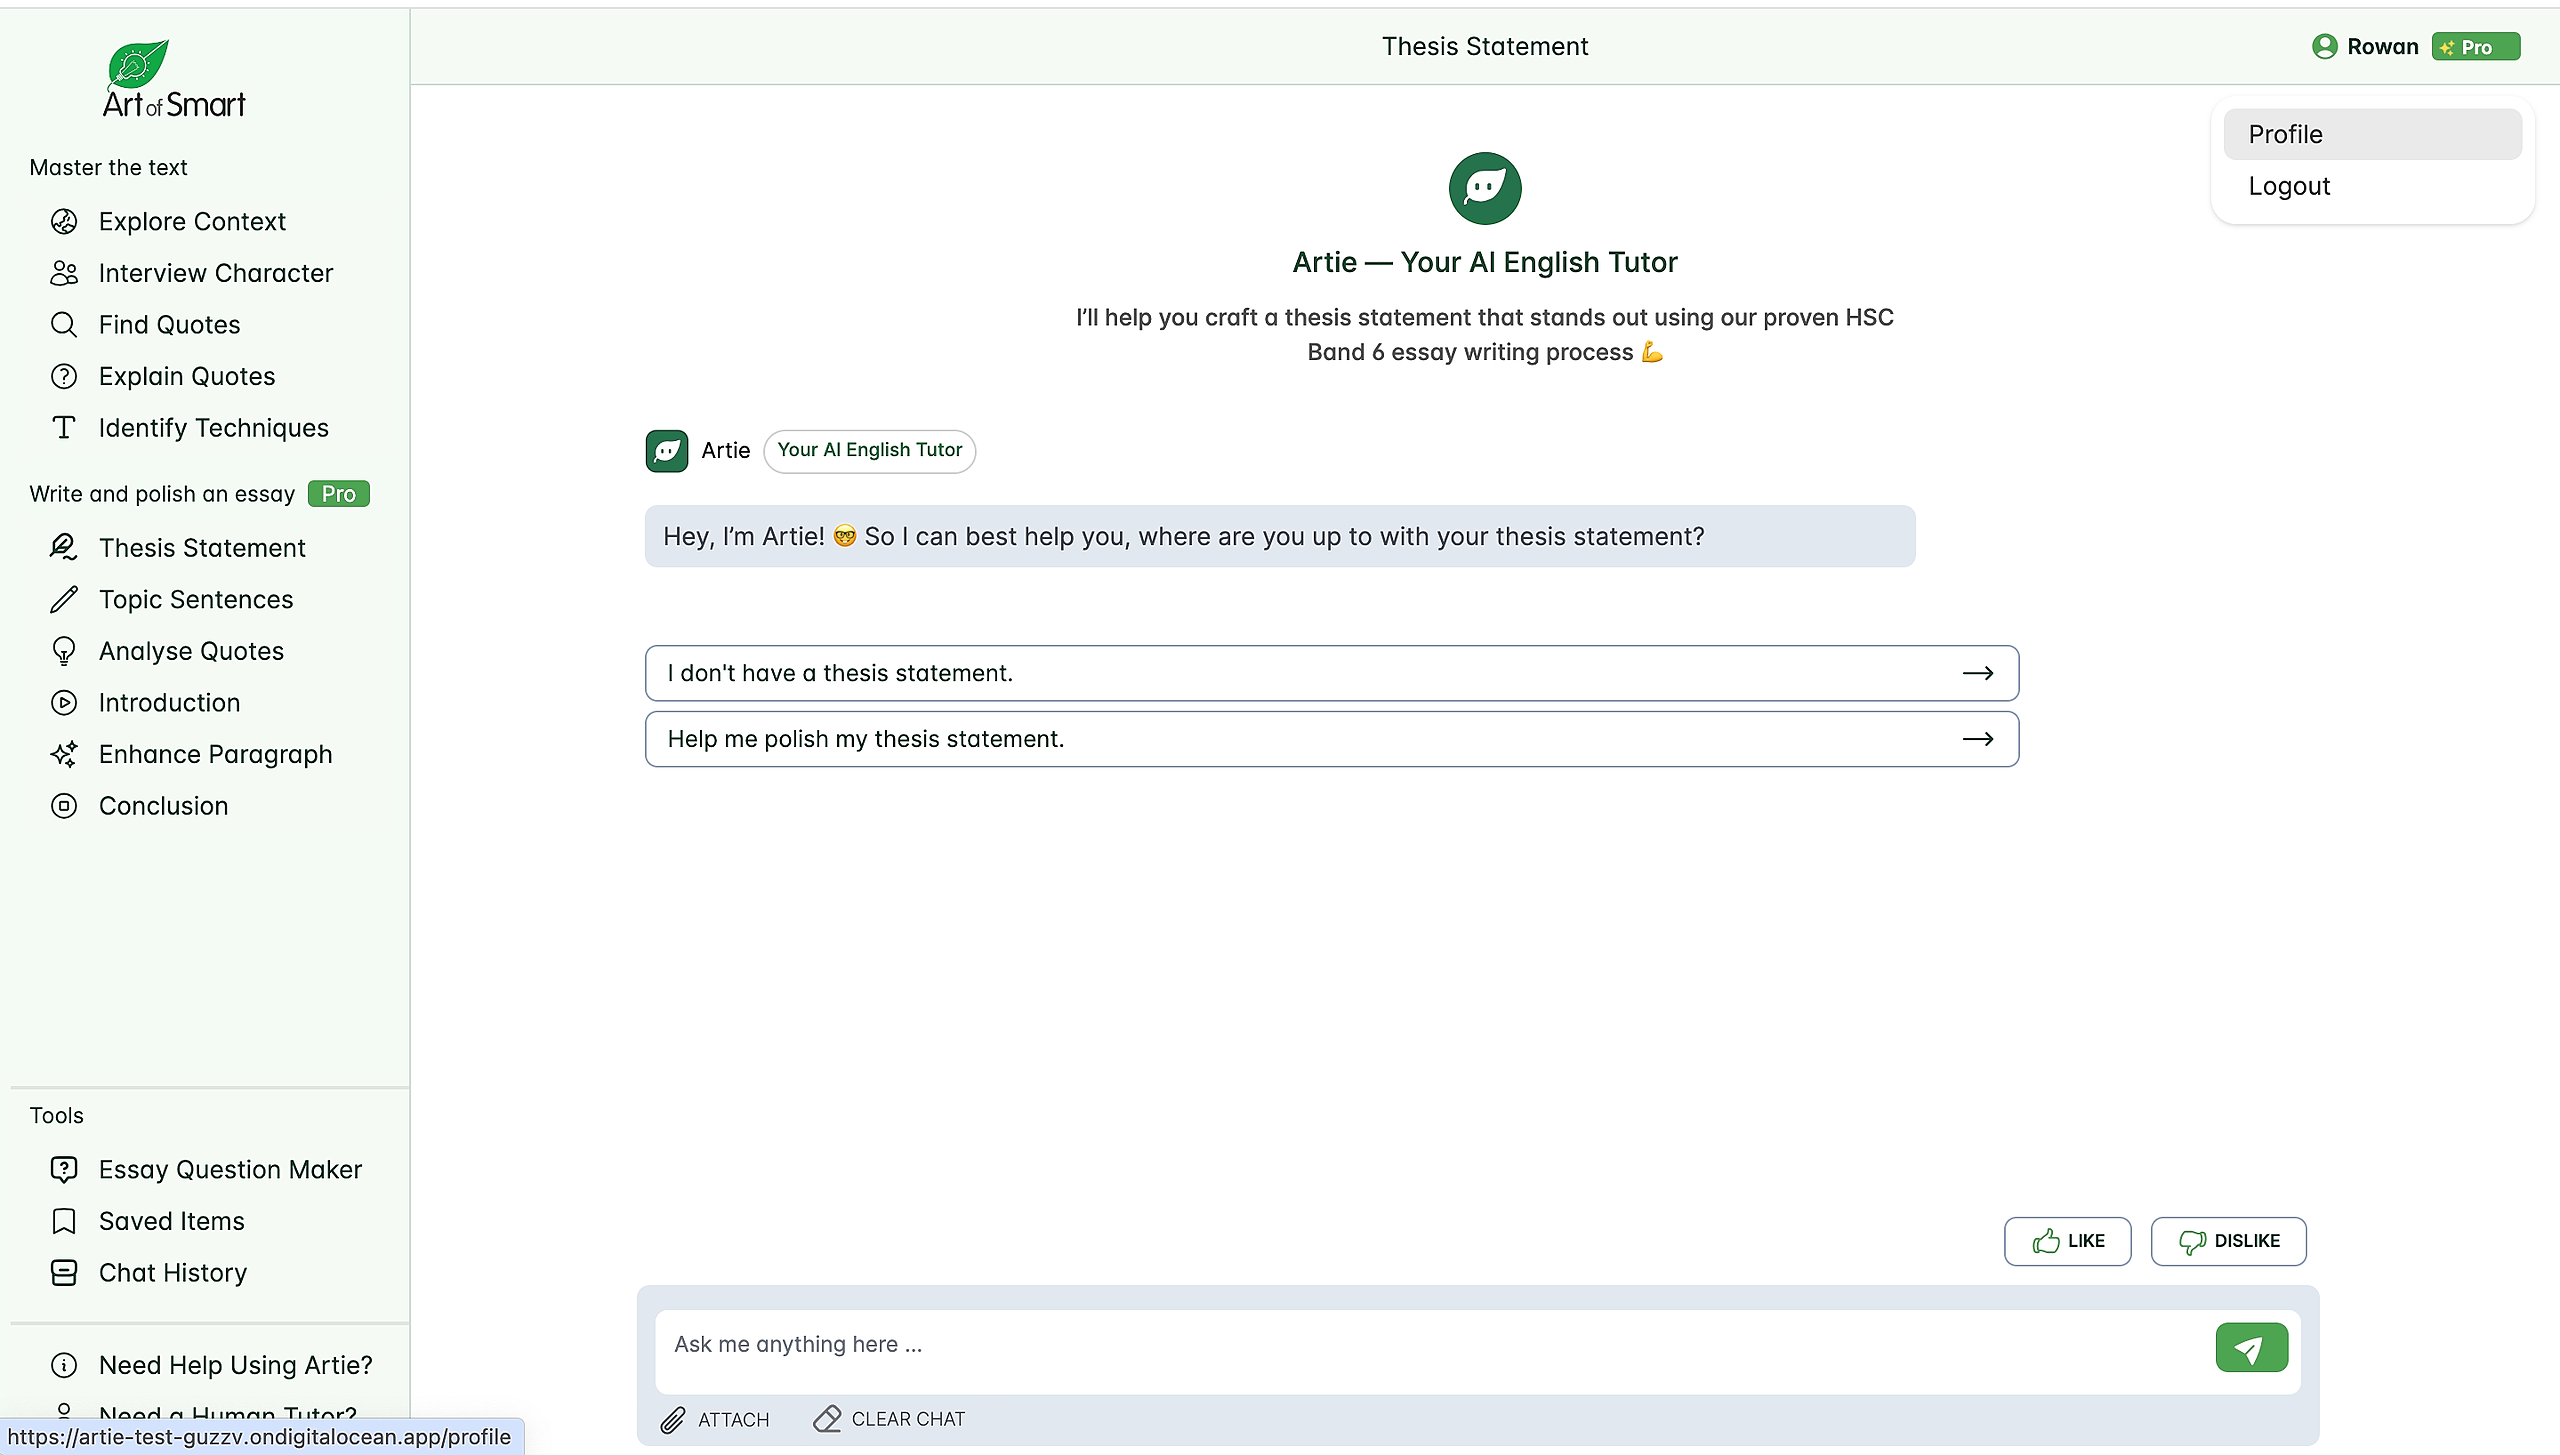Click the Explain Quotes question mark icon

point(64,376)
